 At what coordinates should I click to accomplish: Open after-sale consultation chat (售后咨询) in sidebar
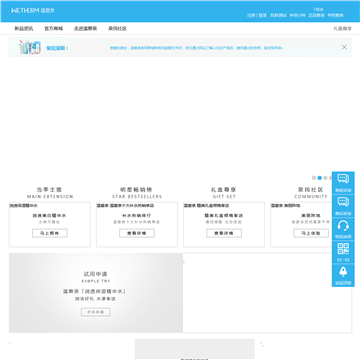tap(343, 206)
